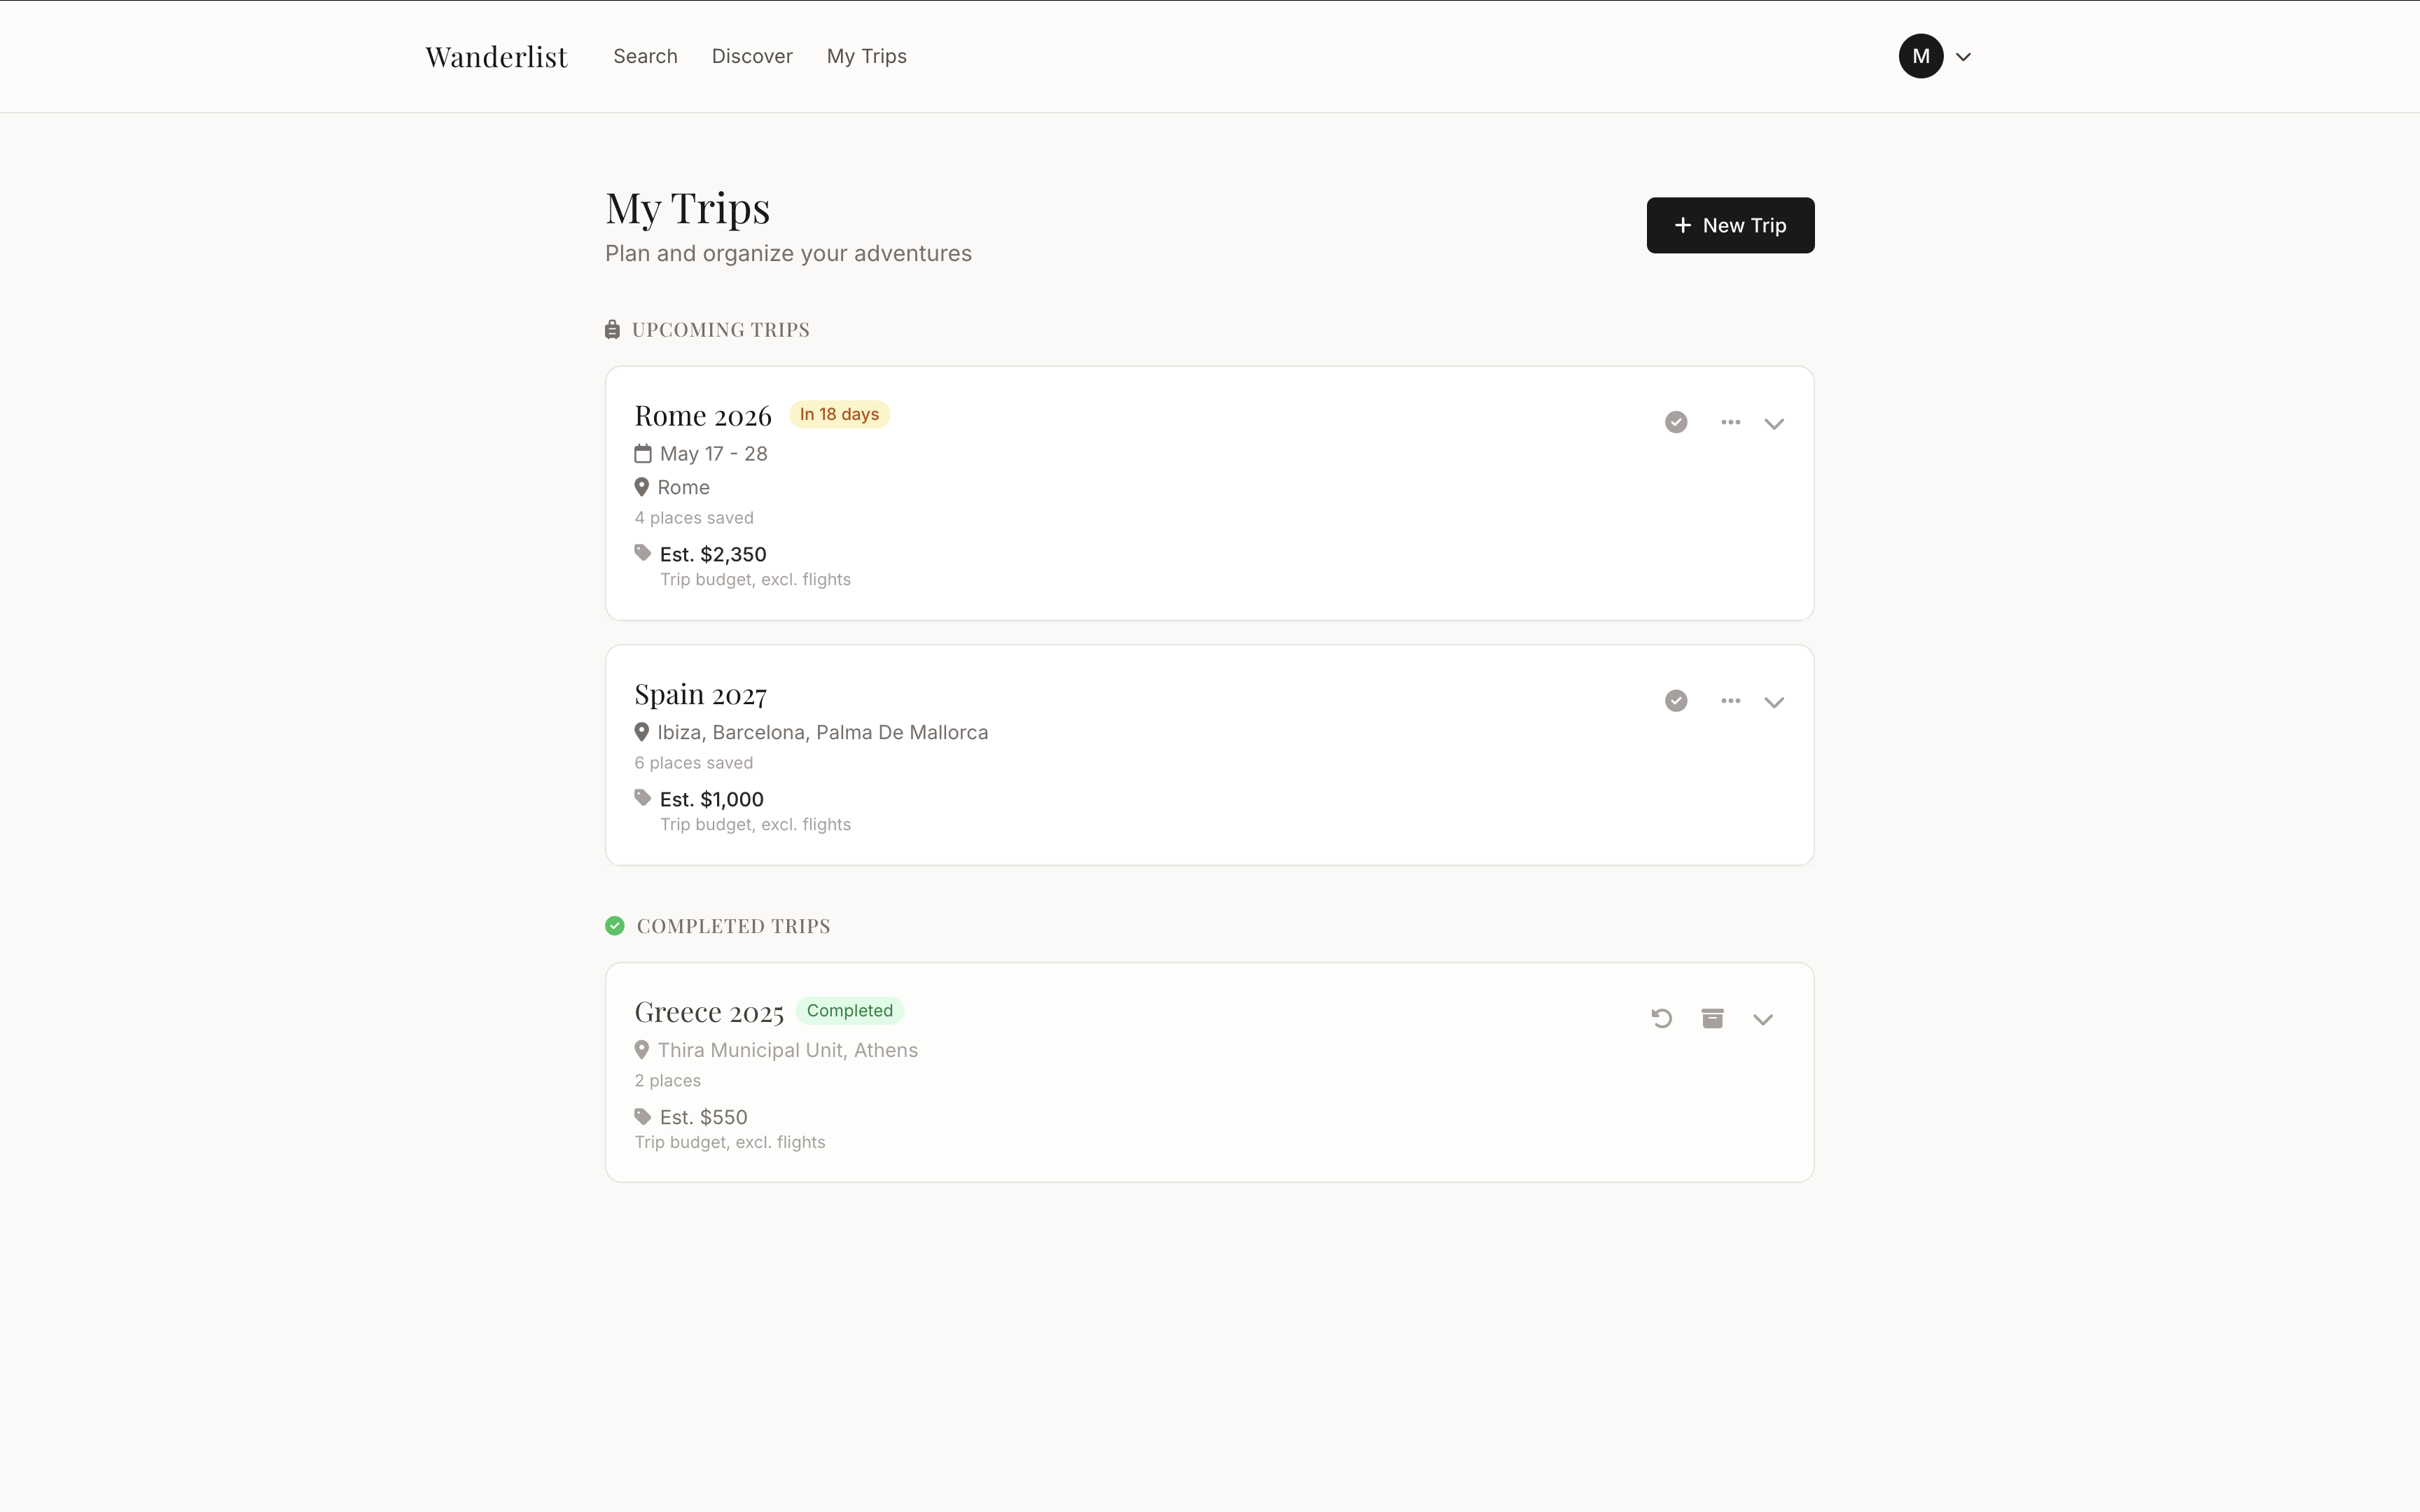Click the 'UPCOMING TRIPS' section heading

point(721,330)
